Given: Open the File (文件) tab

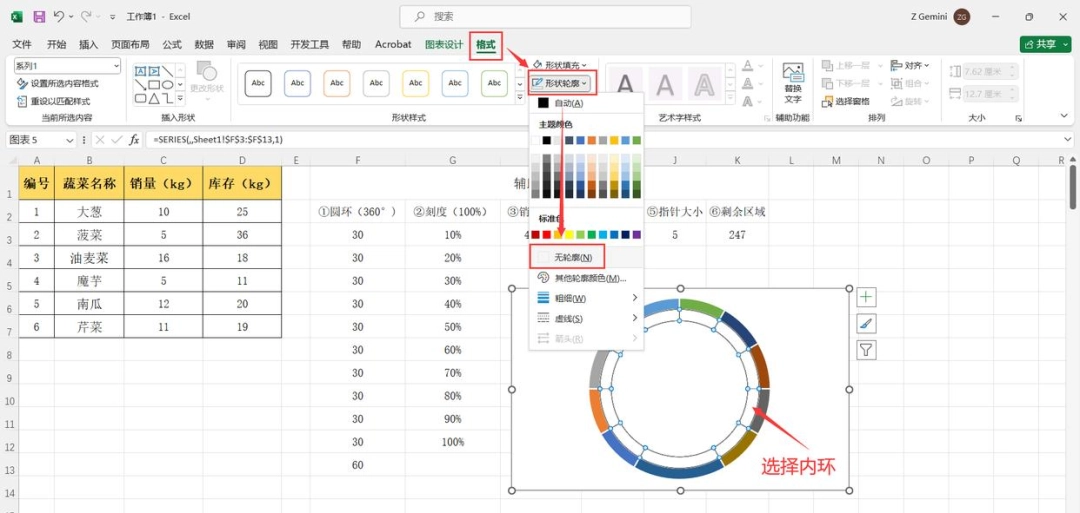Looking at the screenshot, I should (x=22, y=44).
